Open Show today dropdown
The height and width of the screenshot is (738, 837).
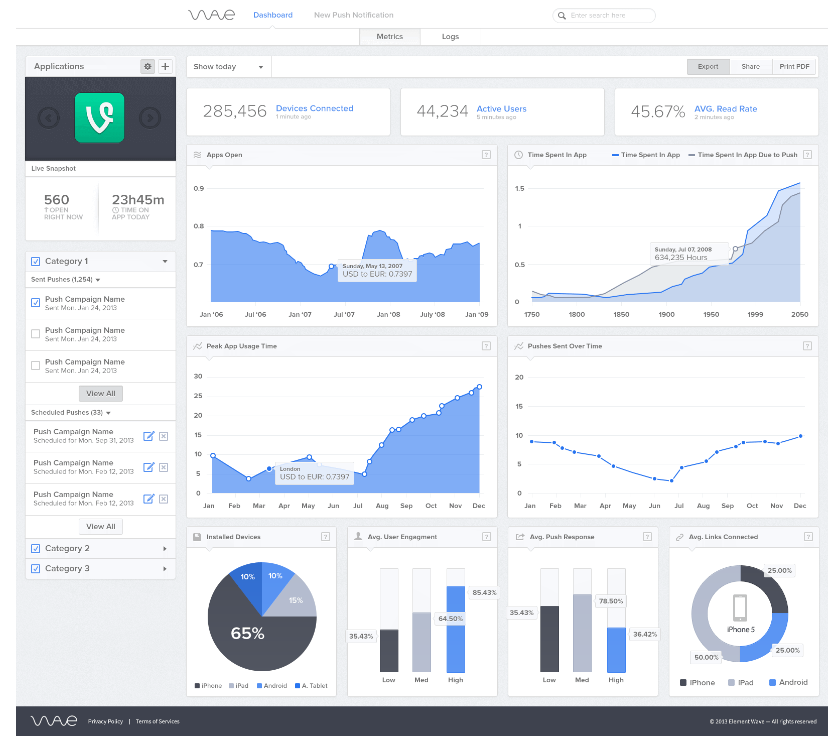coord(228,67)
